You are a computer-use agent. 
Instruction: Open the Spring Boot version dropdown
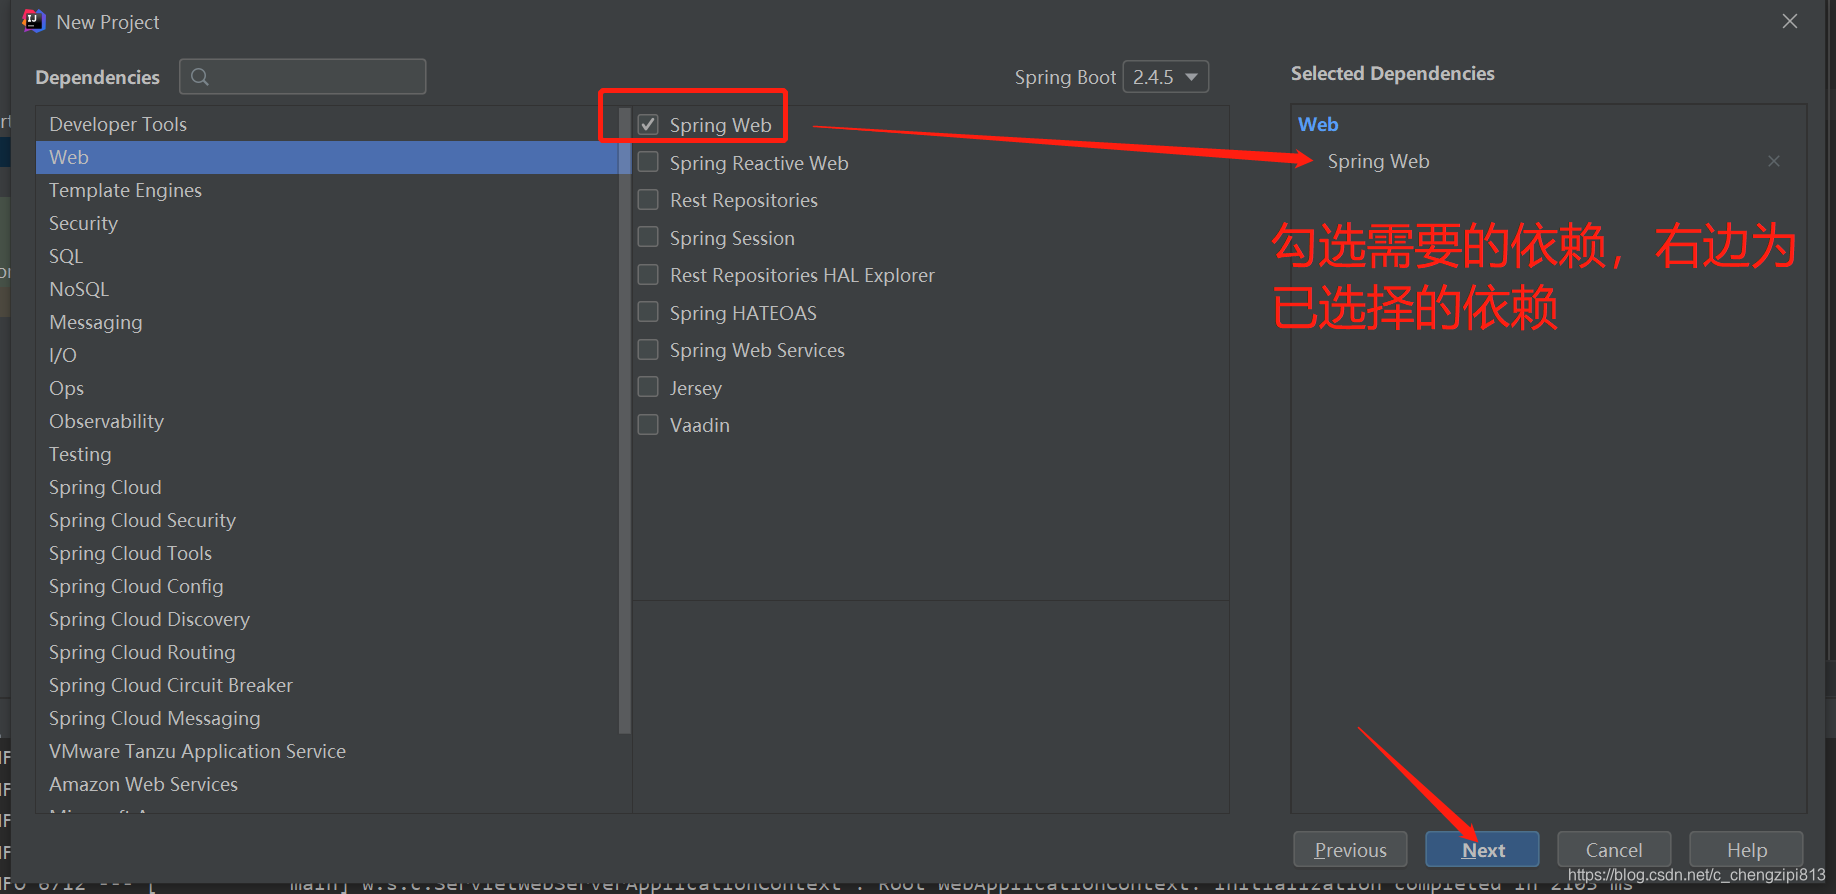click(1166, 77)
